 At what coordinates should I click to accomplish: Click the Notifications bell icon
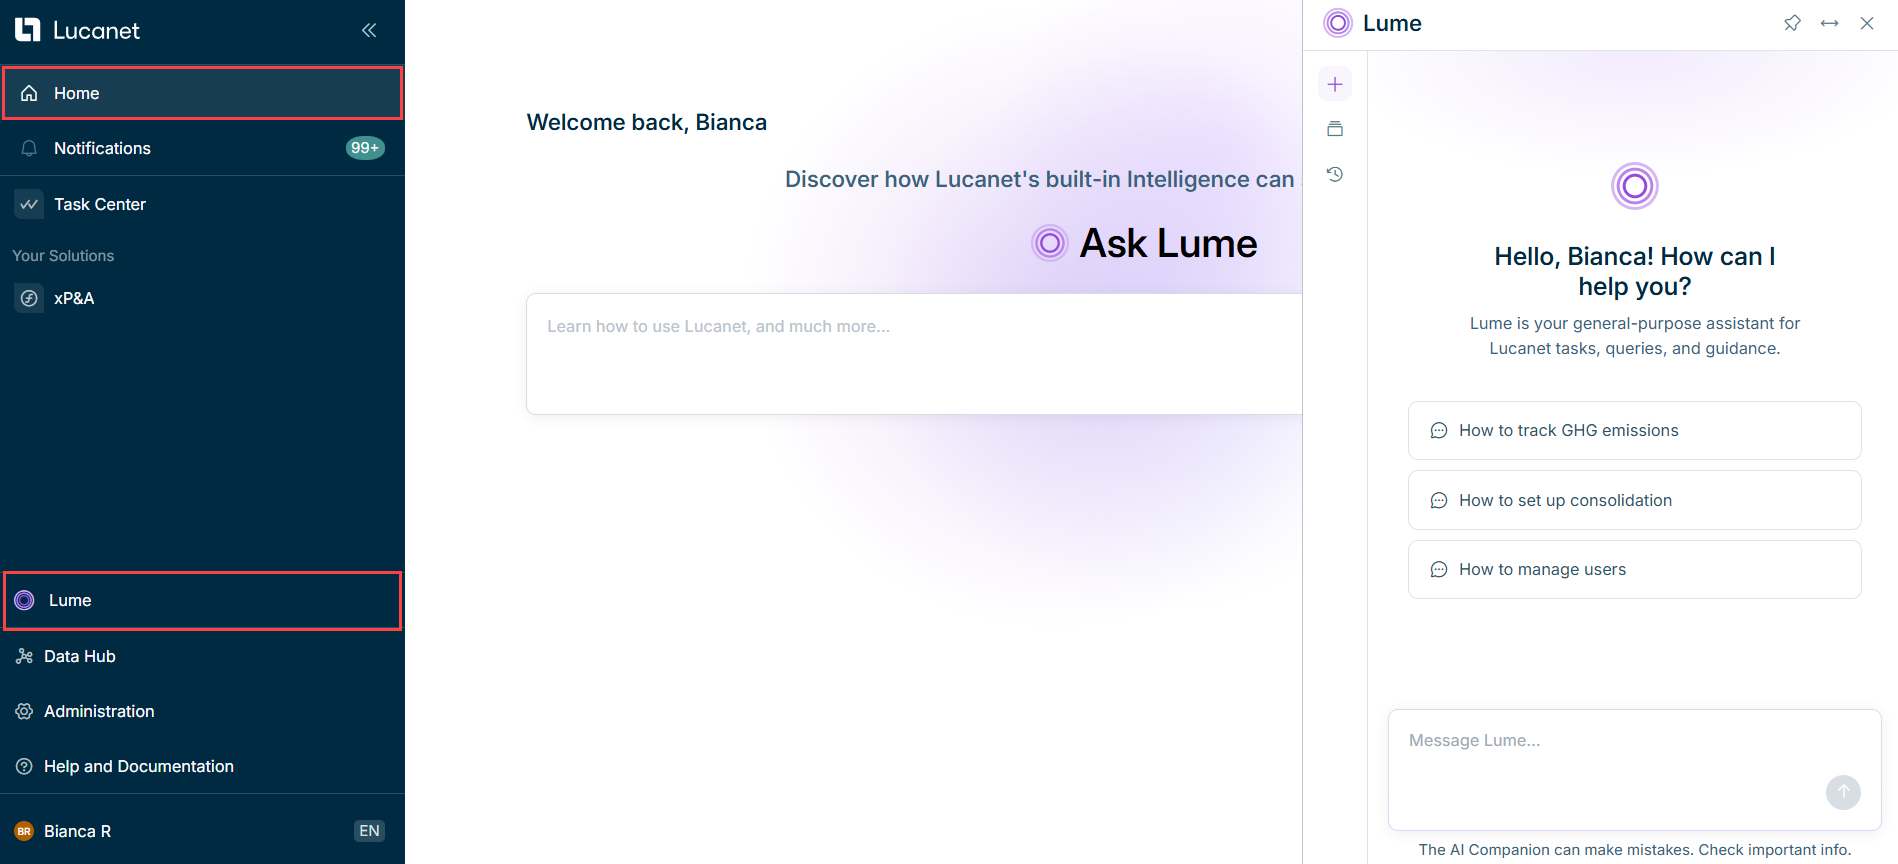(x=29, y=148)
